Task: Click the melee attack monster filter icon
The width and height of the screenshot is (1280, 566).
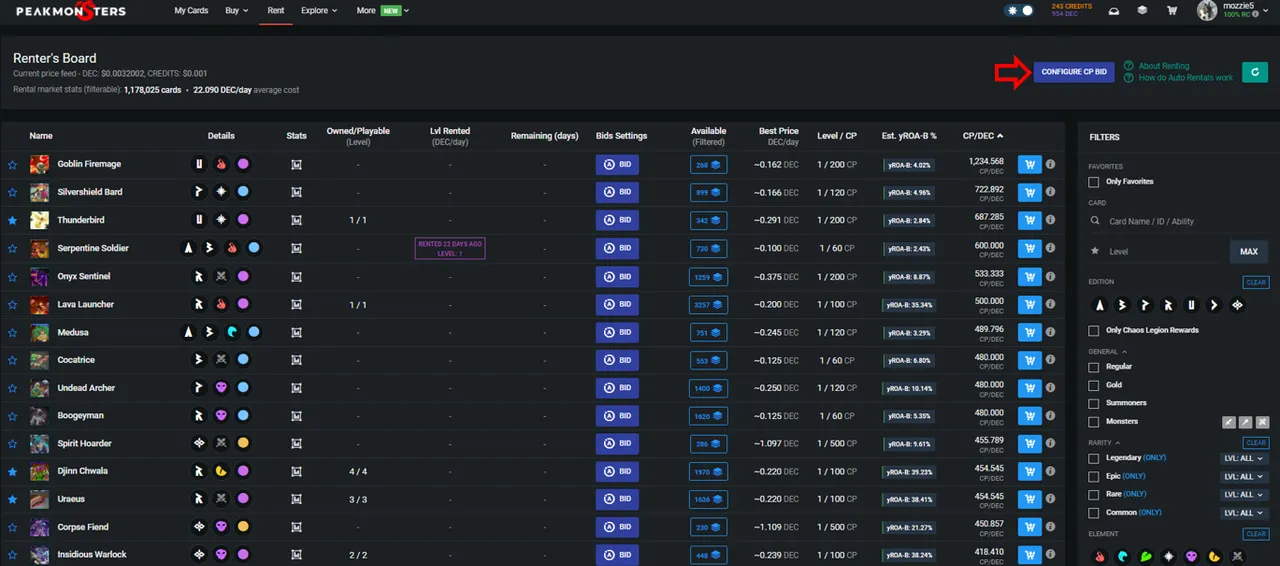Action: 1228,422
